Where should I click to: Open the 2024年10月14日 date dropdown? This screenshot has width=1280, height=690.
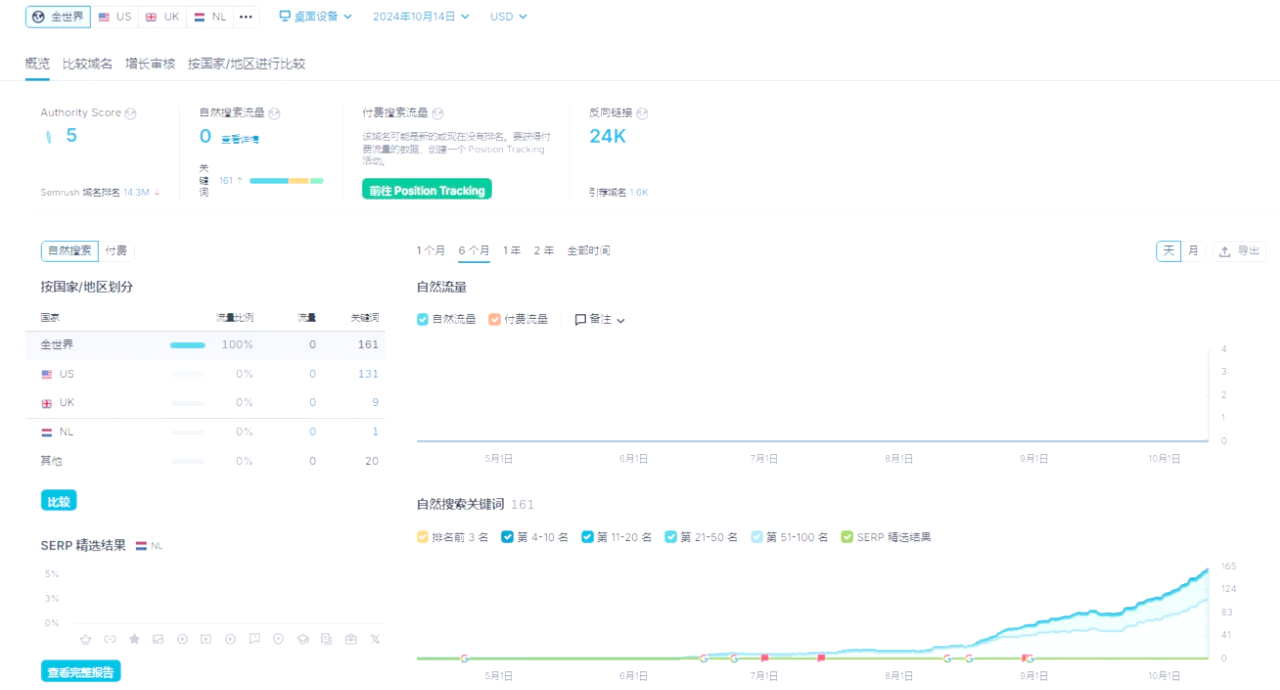coord(420,17)
